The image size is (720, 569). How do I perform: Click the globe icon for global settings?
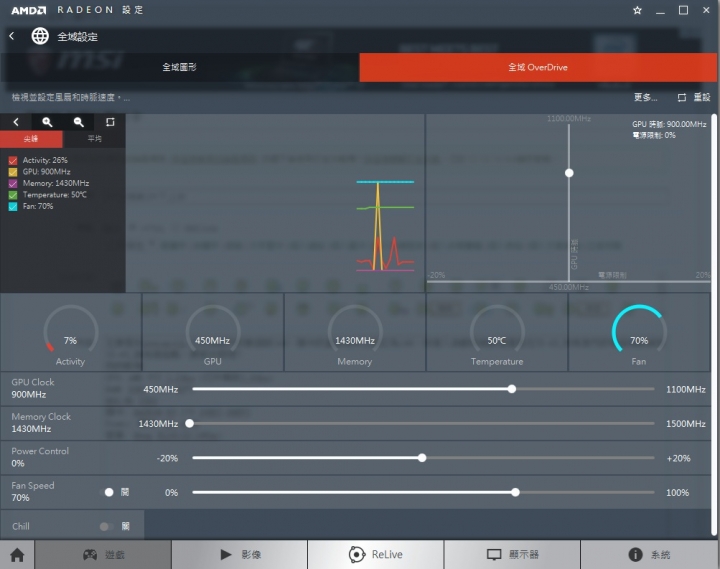(x=40, y=36)
